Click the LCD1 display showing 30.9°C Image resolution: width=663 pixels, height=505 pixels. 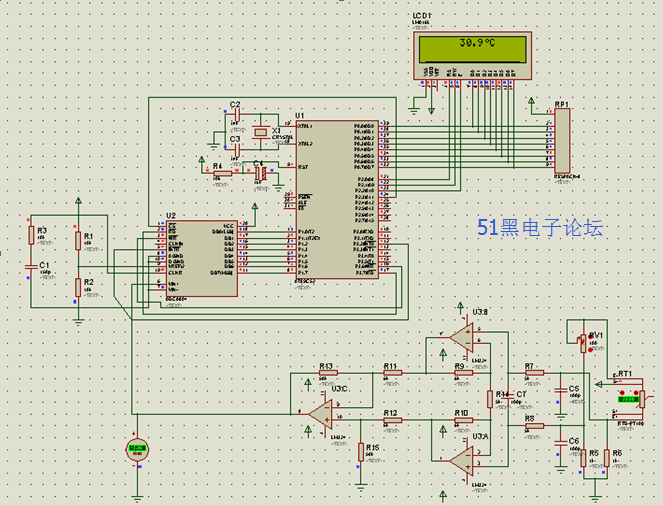(x=476, y=45)
